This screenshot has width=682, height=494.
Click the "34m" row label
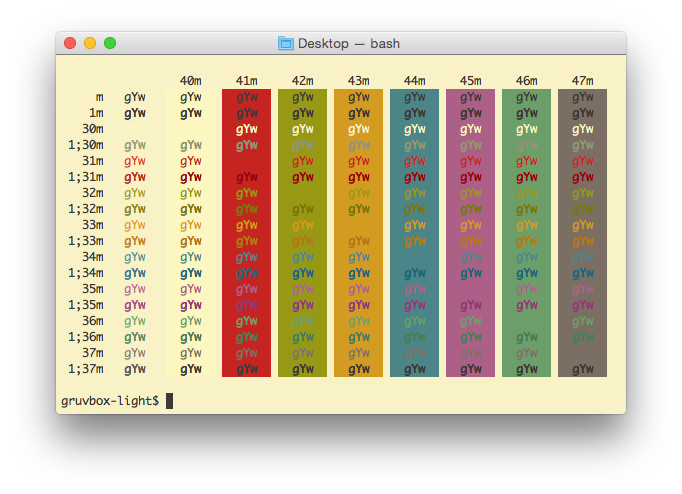(93, 257)
